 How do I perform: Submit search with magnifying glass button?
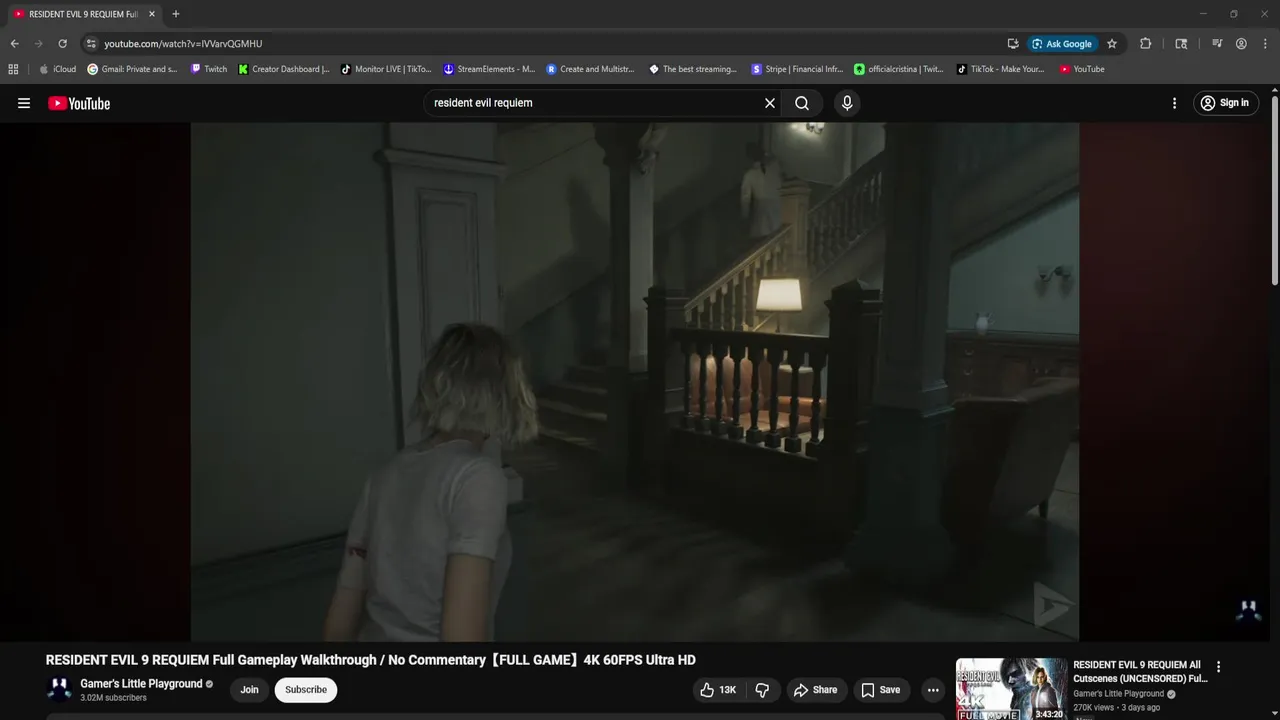point(802,103)
